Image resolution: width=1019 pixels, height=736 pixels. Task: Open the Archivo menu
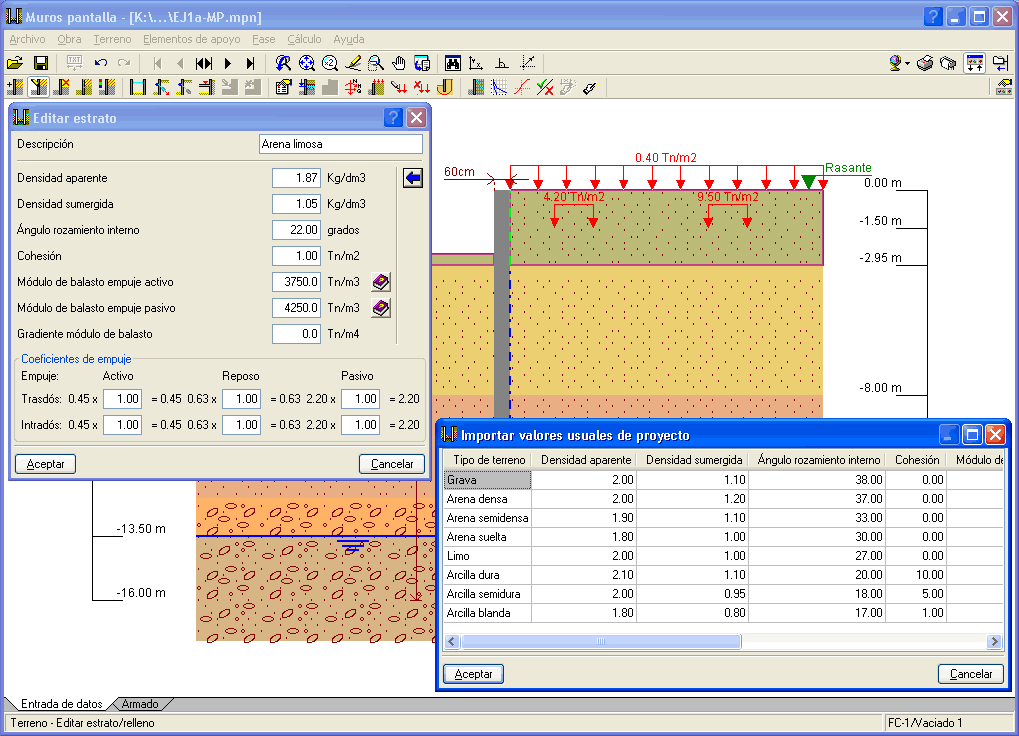pyautogui.click(x=27, y=39)
